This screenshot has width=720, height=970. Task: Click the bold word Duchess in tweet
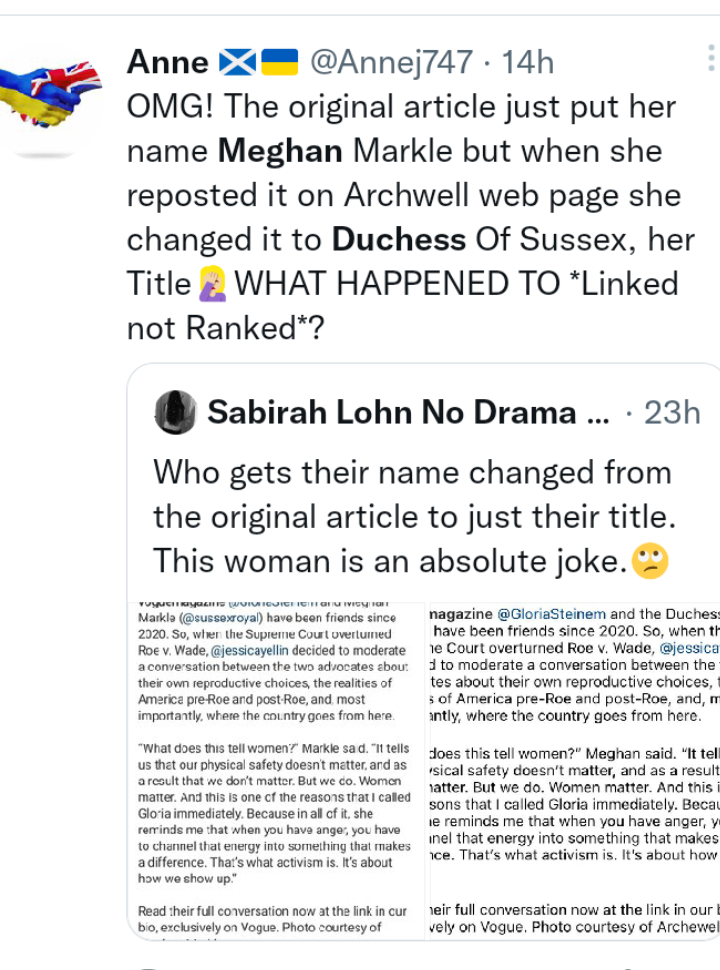[x=398, y=240]
